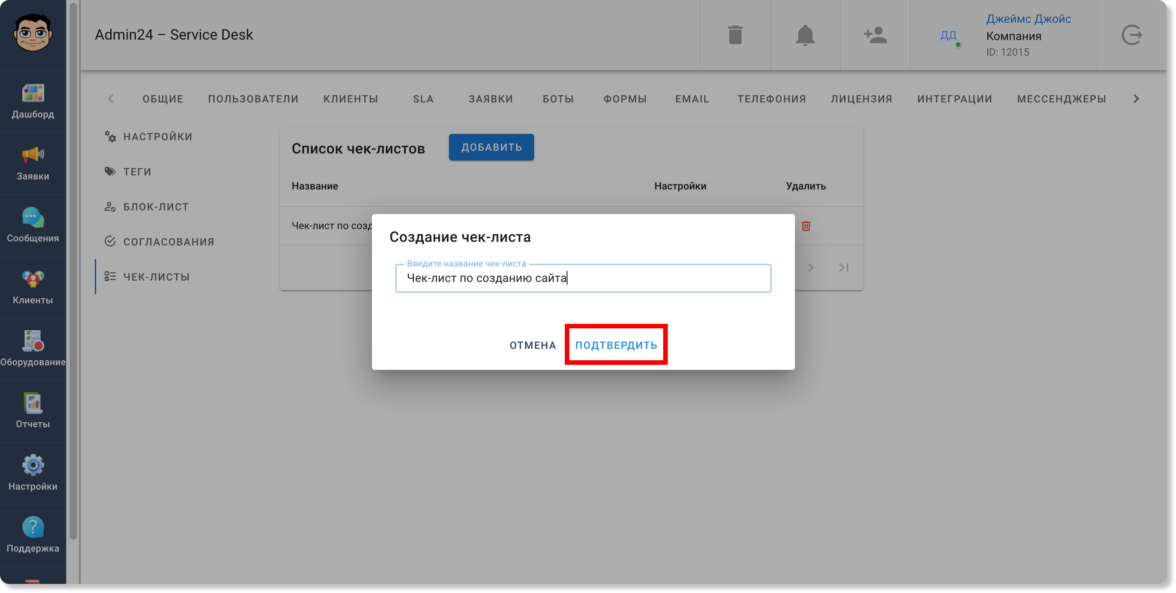
Task: Go to Заявки in the sidebar
Action: 33,162
